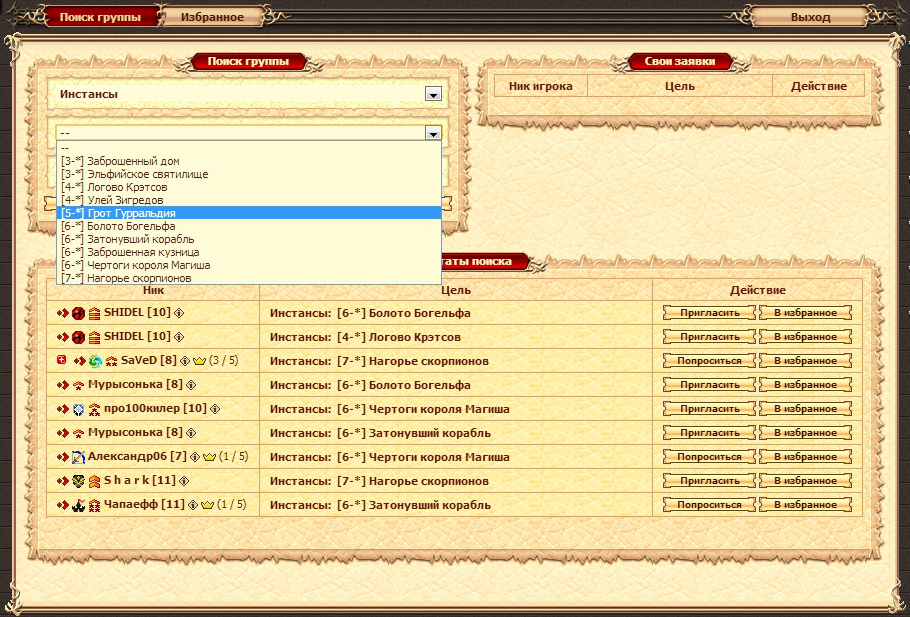Click the bow clan icon before Александр06
910x617 pixels.
pyautogui.click(x=78, y=456)
